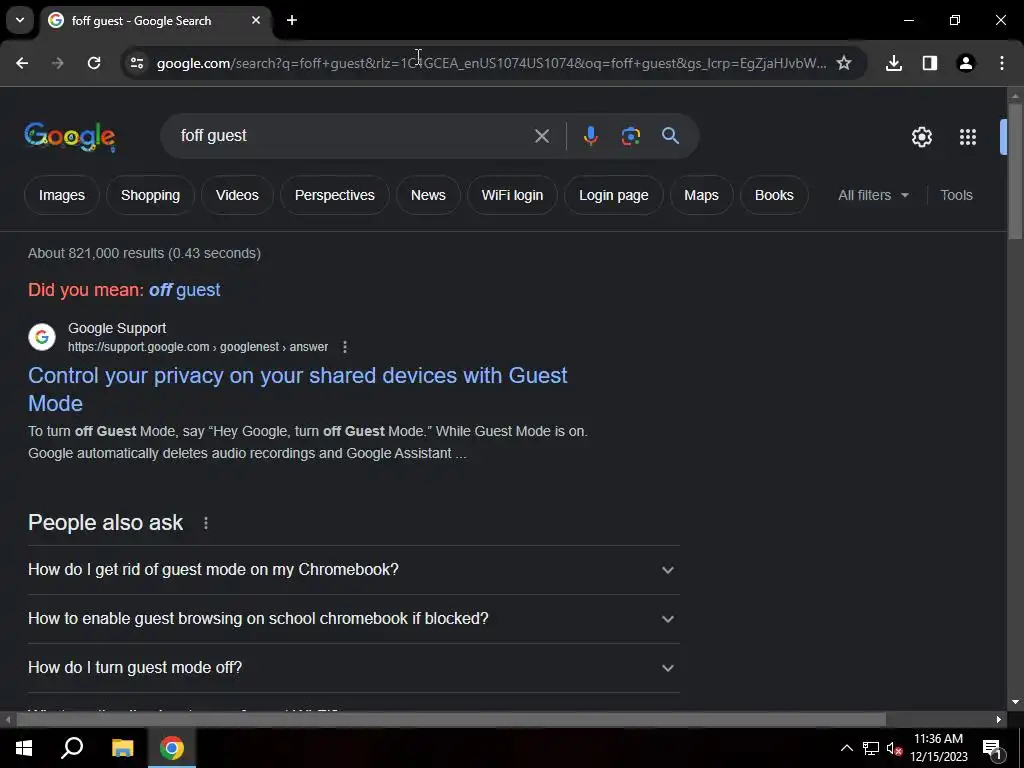Open Chrome three-dot menu
Image resolution: width=1024 pixels, height=768 pixels.
point(1002,63)
